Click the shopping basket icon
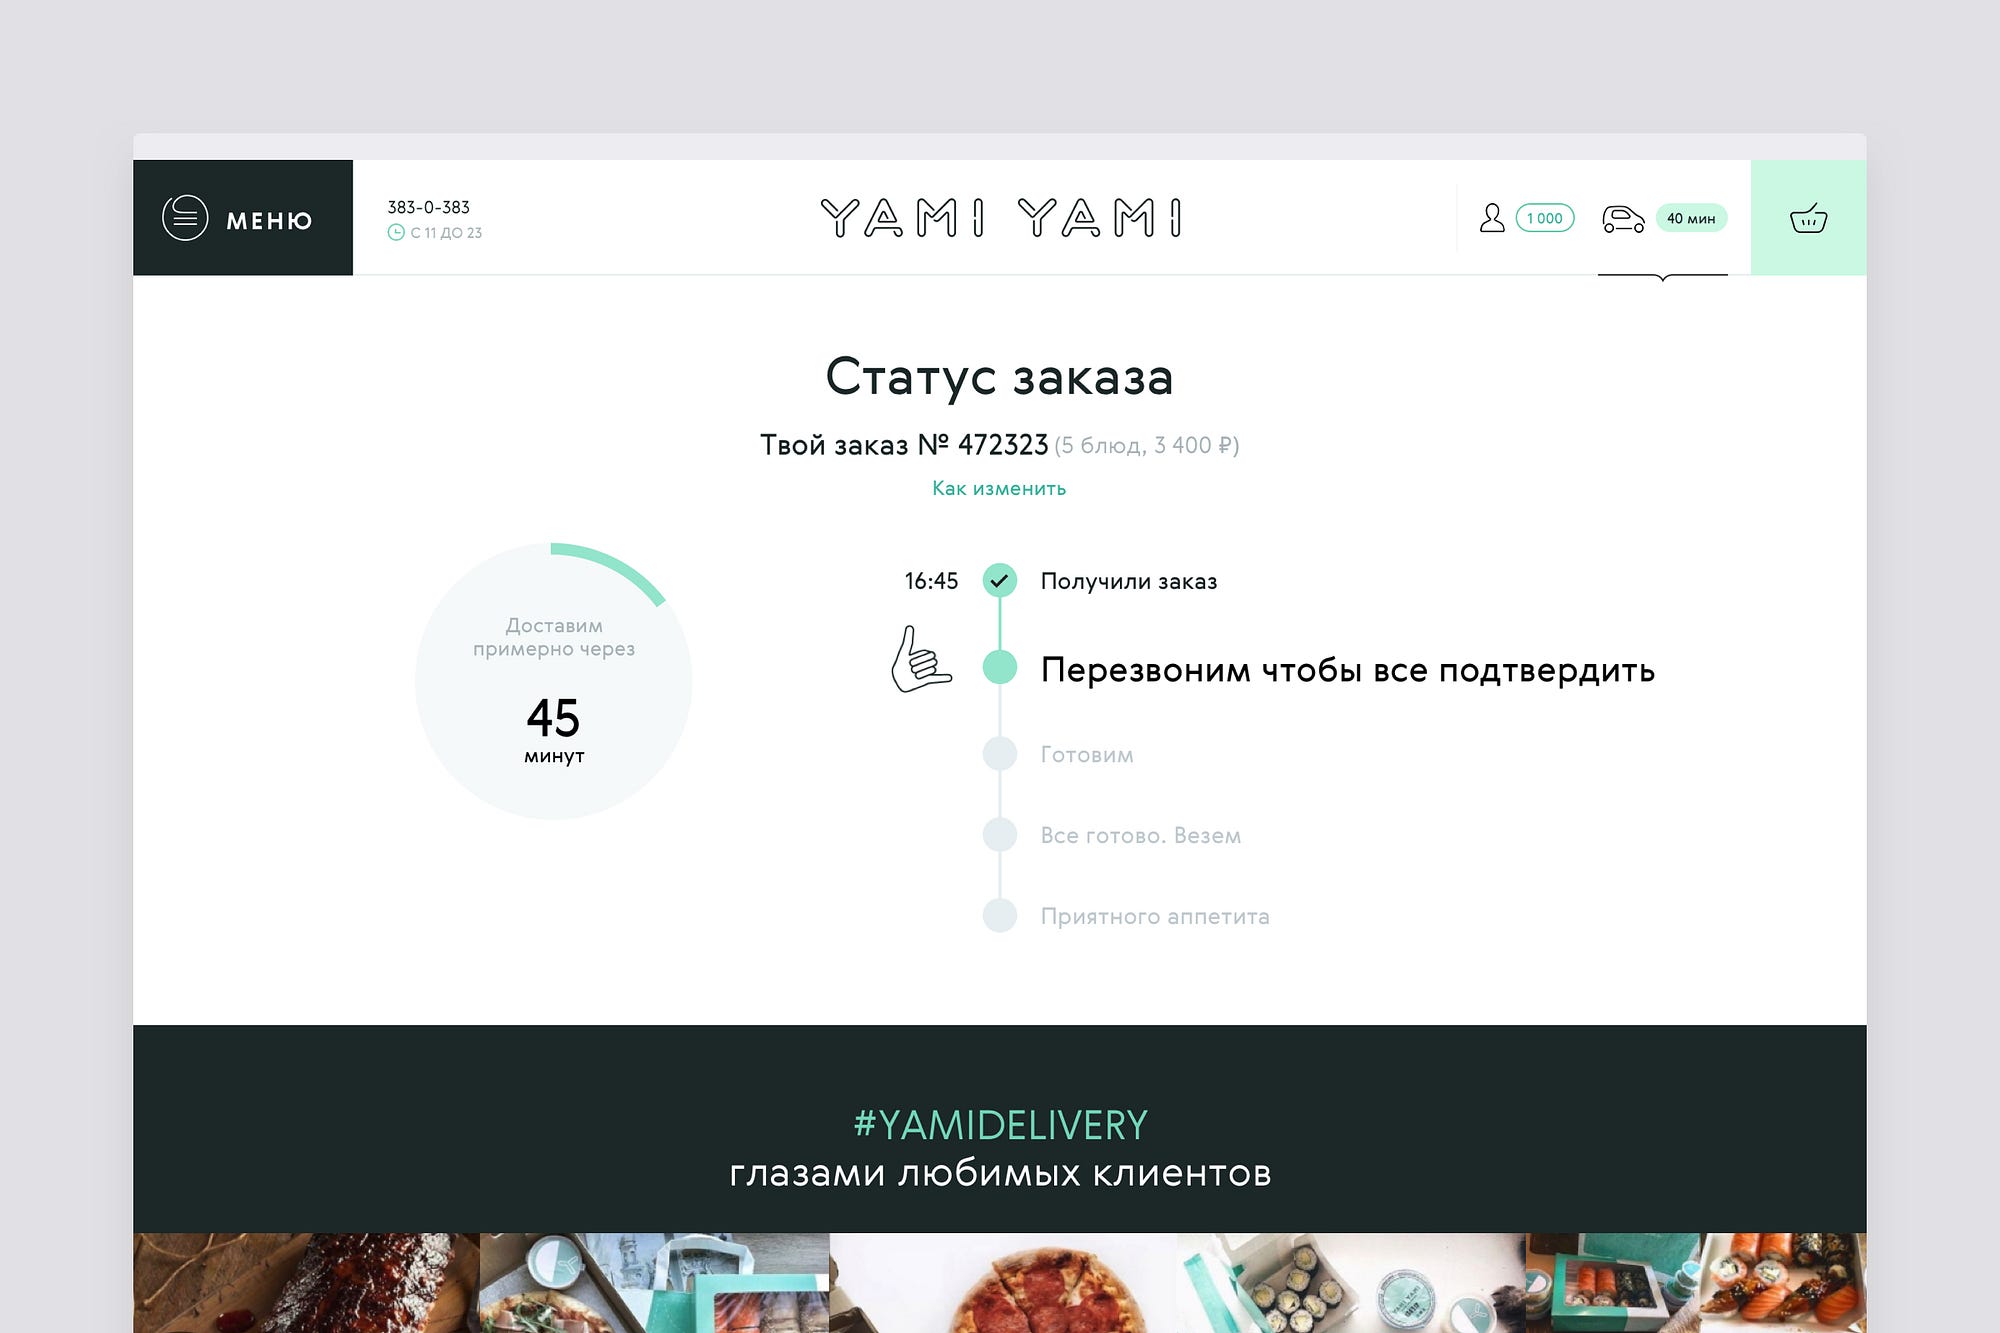The height and width of the screenshot is (1333, 2000). click(x=1808, y=218)
